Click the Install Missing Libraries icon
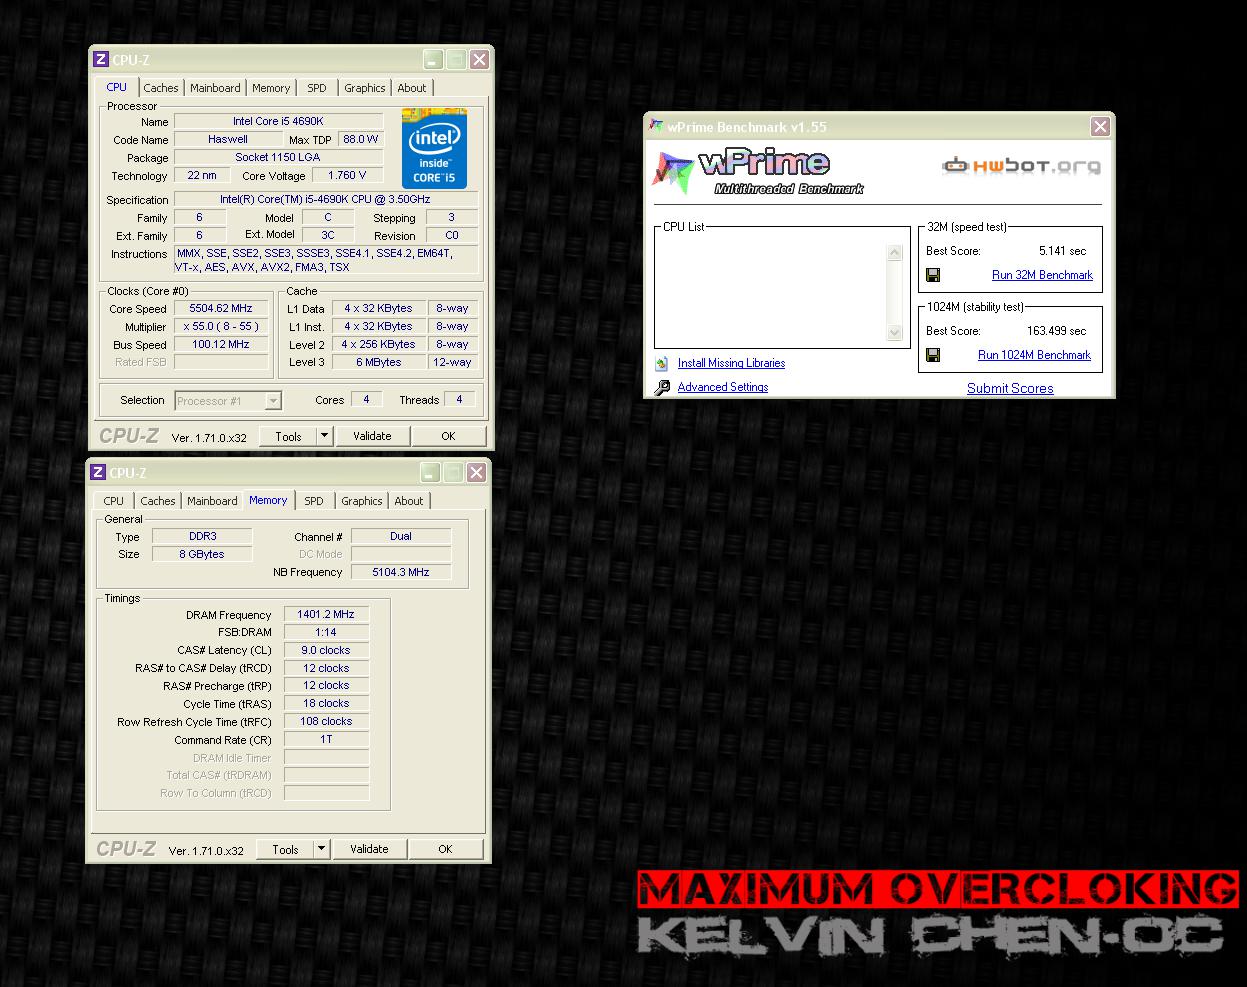This screenshot has width=1247, height=987. pos(661,363)
